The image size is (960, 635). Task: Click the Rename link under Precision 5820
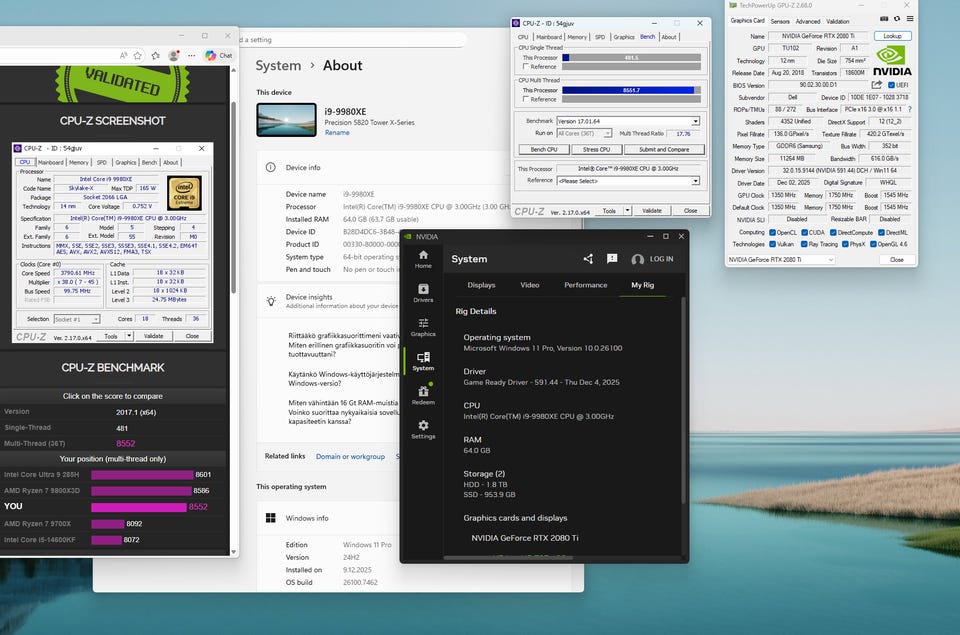tap(337, 132)
